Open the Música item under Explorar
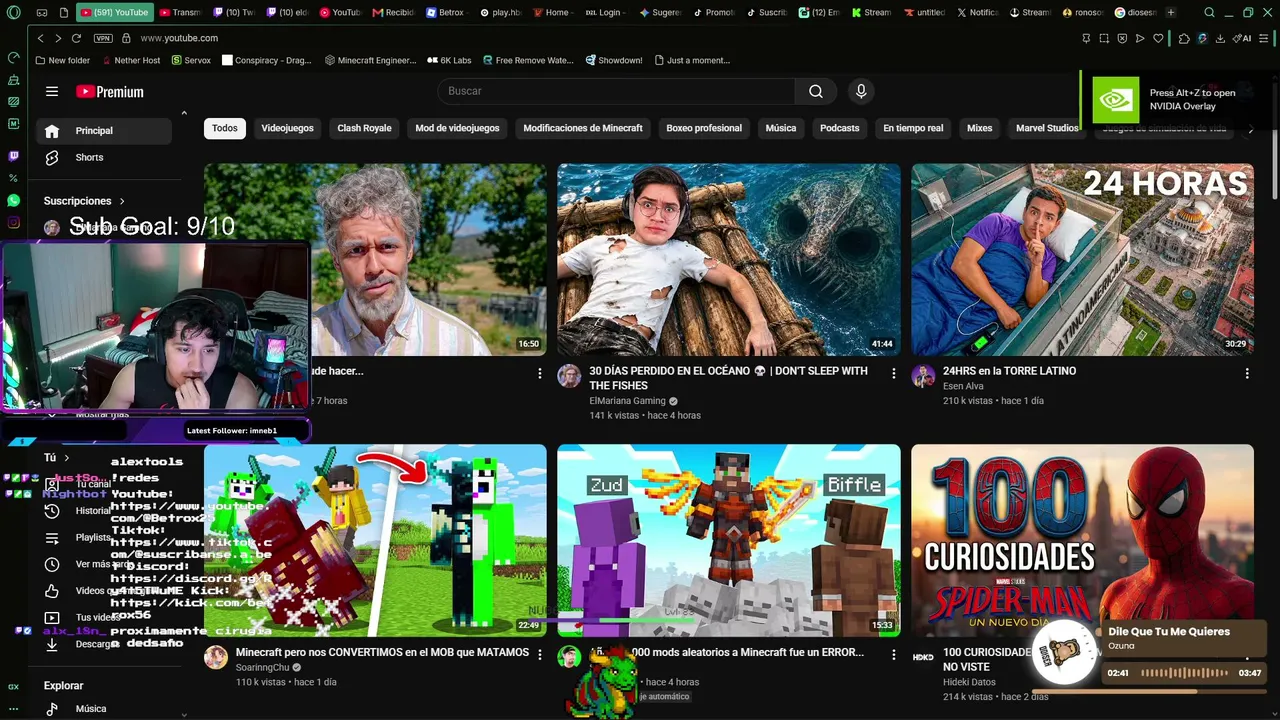 104,709
